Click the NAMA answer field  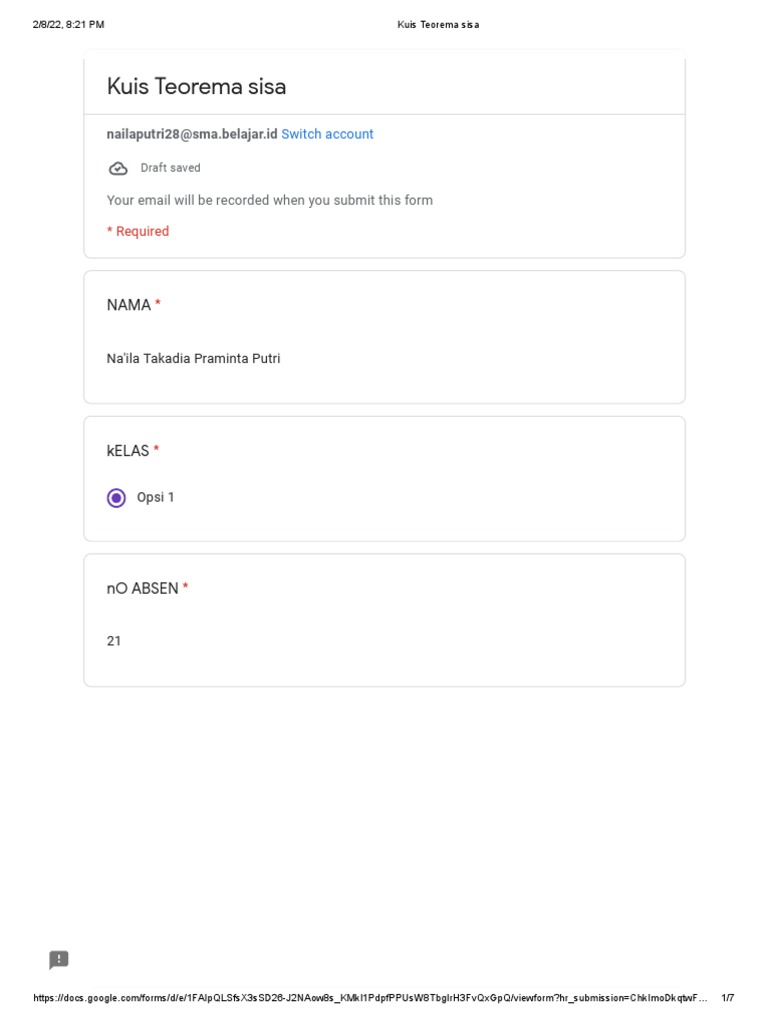pos(194,358)
